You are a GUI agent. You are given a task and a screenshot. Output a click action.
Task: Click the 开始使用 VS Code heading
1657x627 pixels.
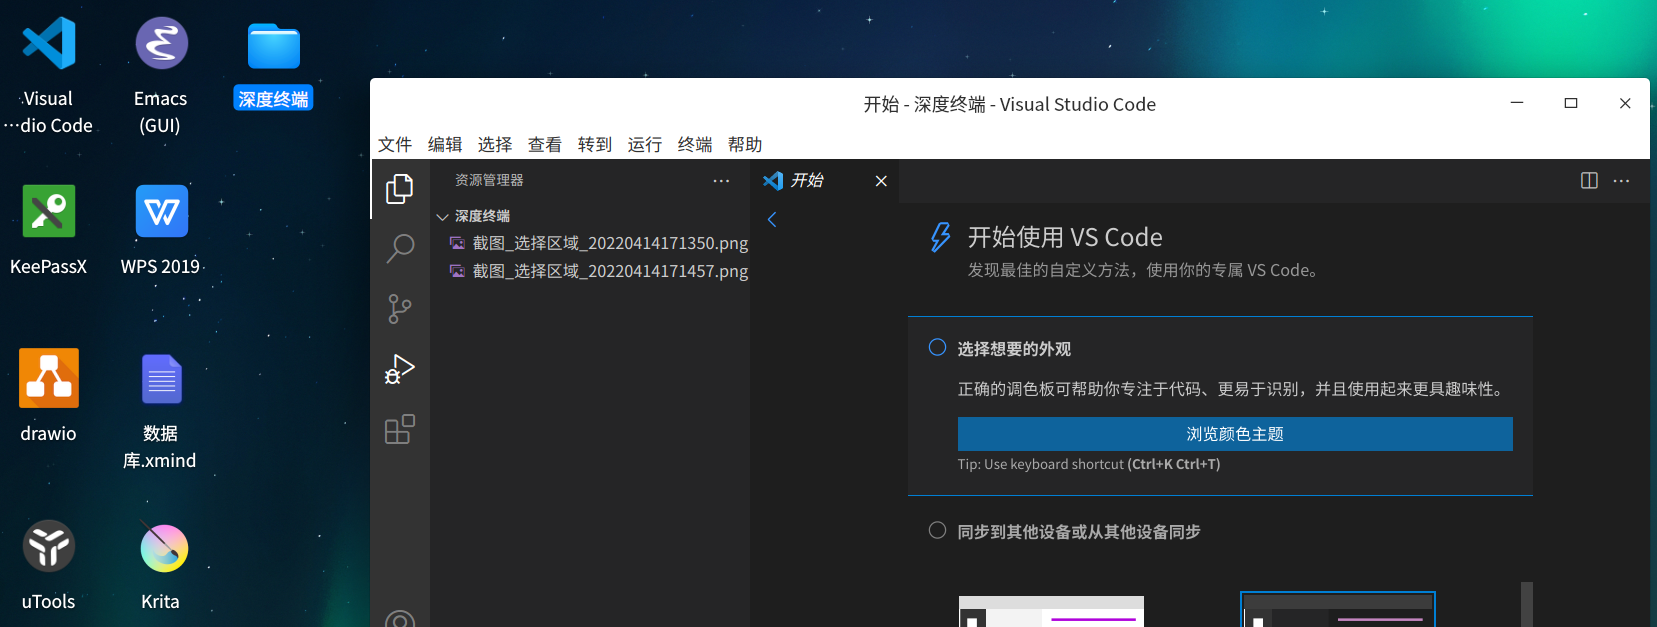pyautogui.click(x=1065, y=238)
